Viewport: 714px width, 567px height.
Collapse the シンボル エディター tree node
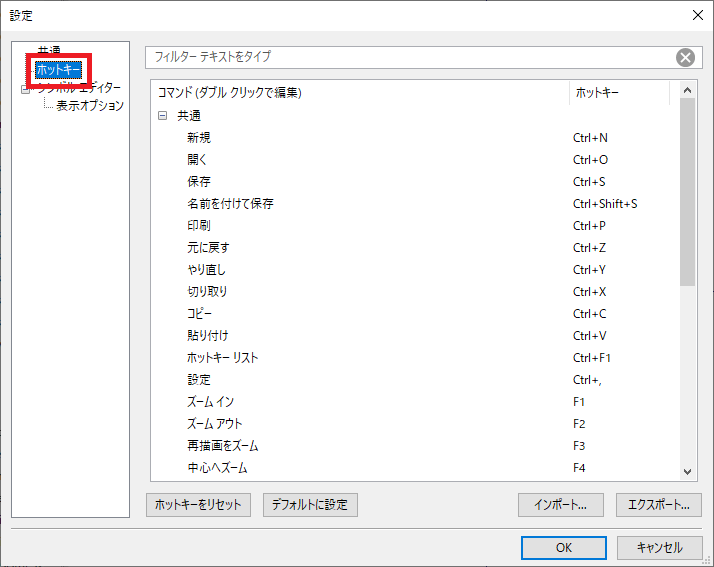tap(25, 89)
